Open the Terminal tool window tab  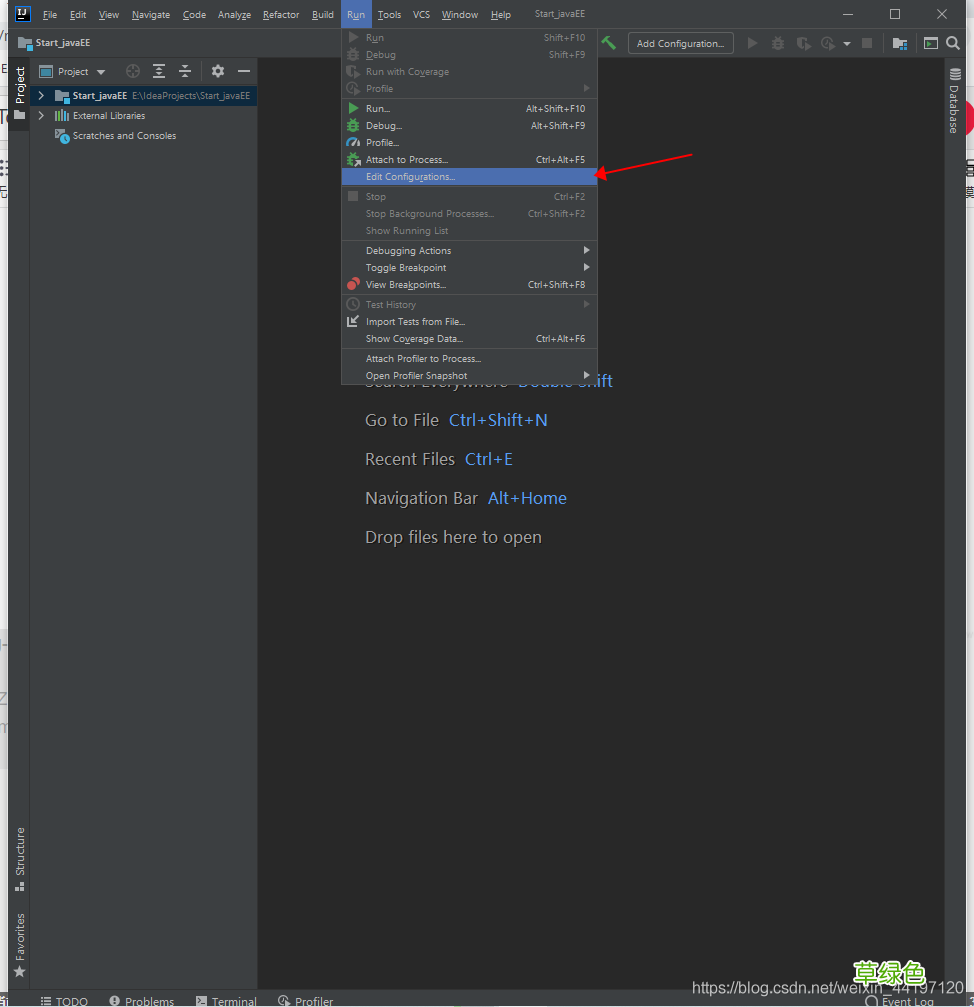coord(226,1000)
